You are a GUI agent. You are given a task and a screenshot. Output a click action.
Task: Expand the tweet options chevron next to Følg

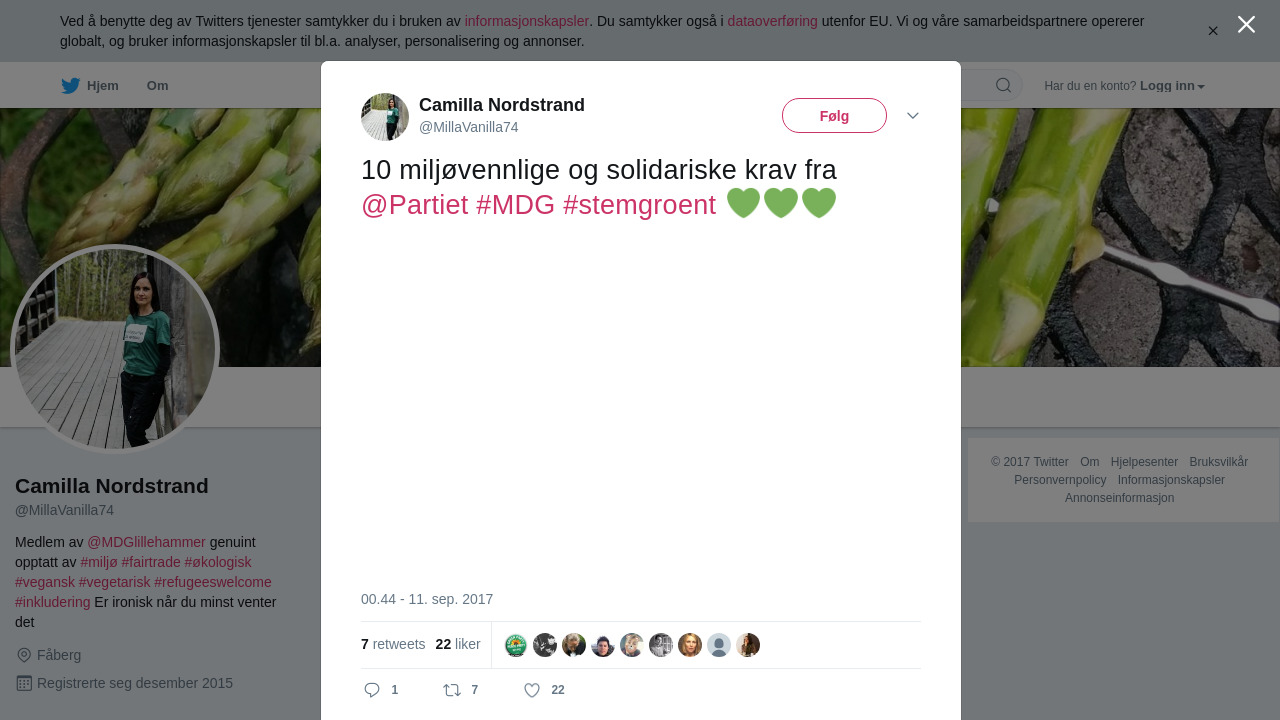(913, 116)
